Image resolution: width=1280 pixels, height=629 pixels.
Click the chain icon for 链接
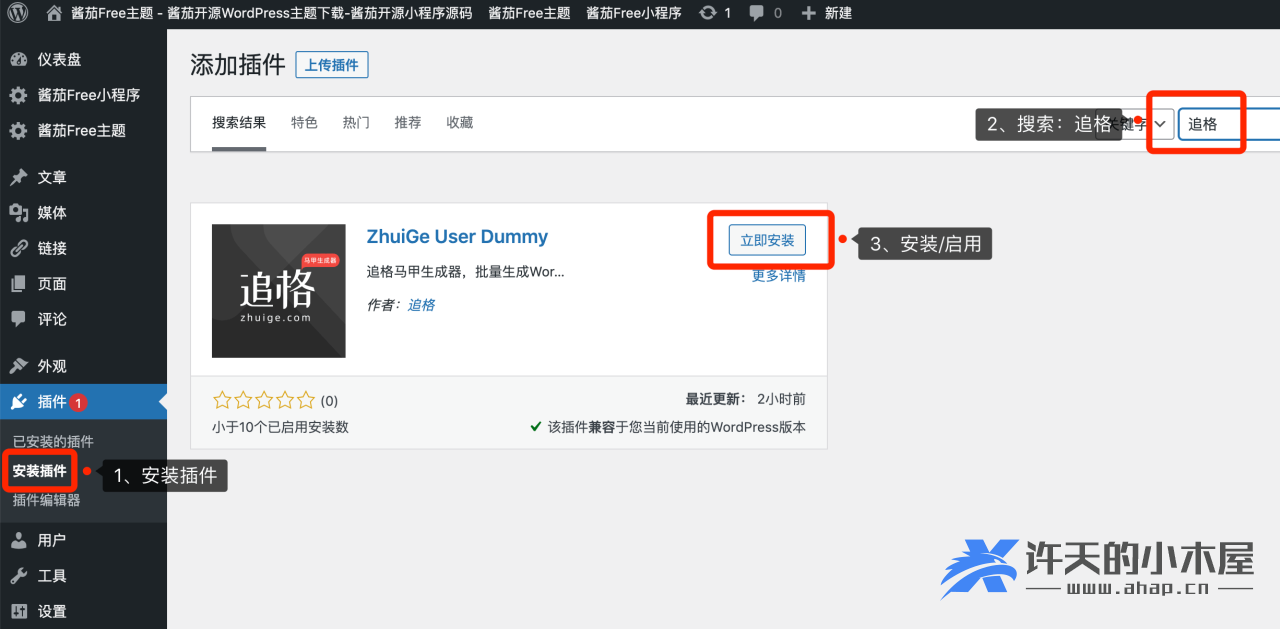(18, 248)
